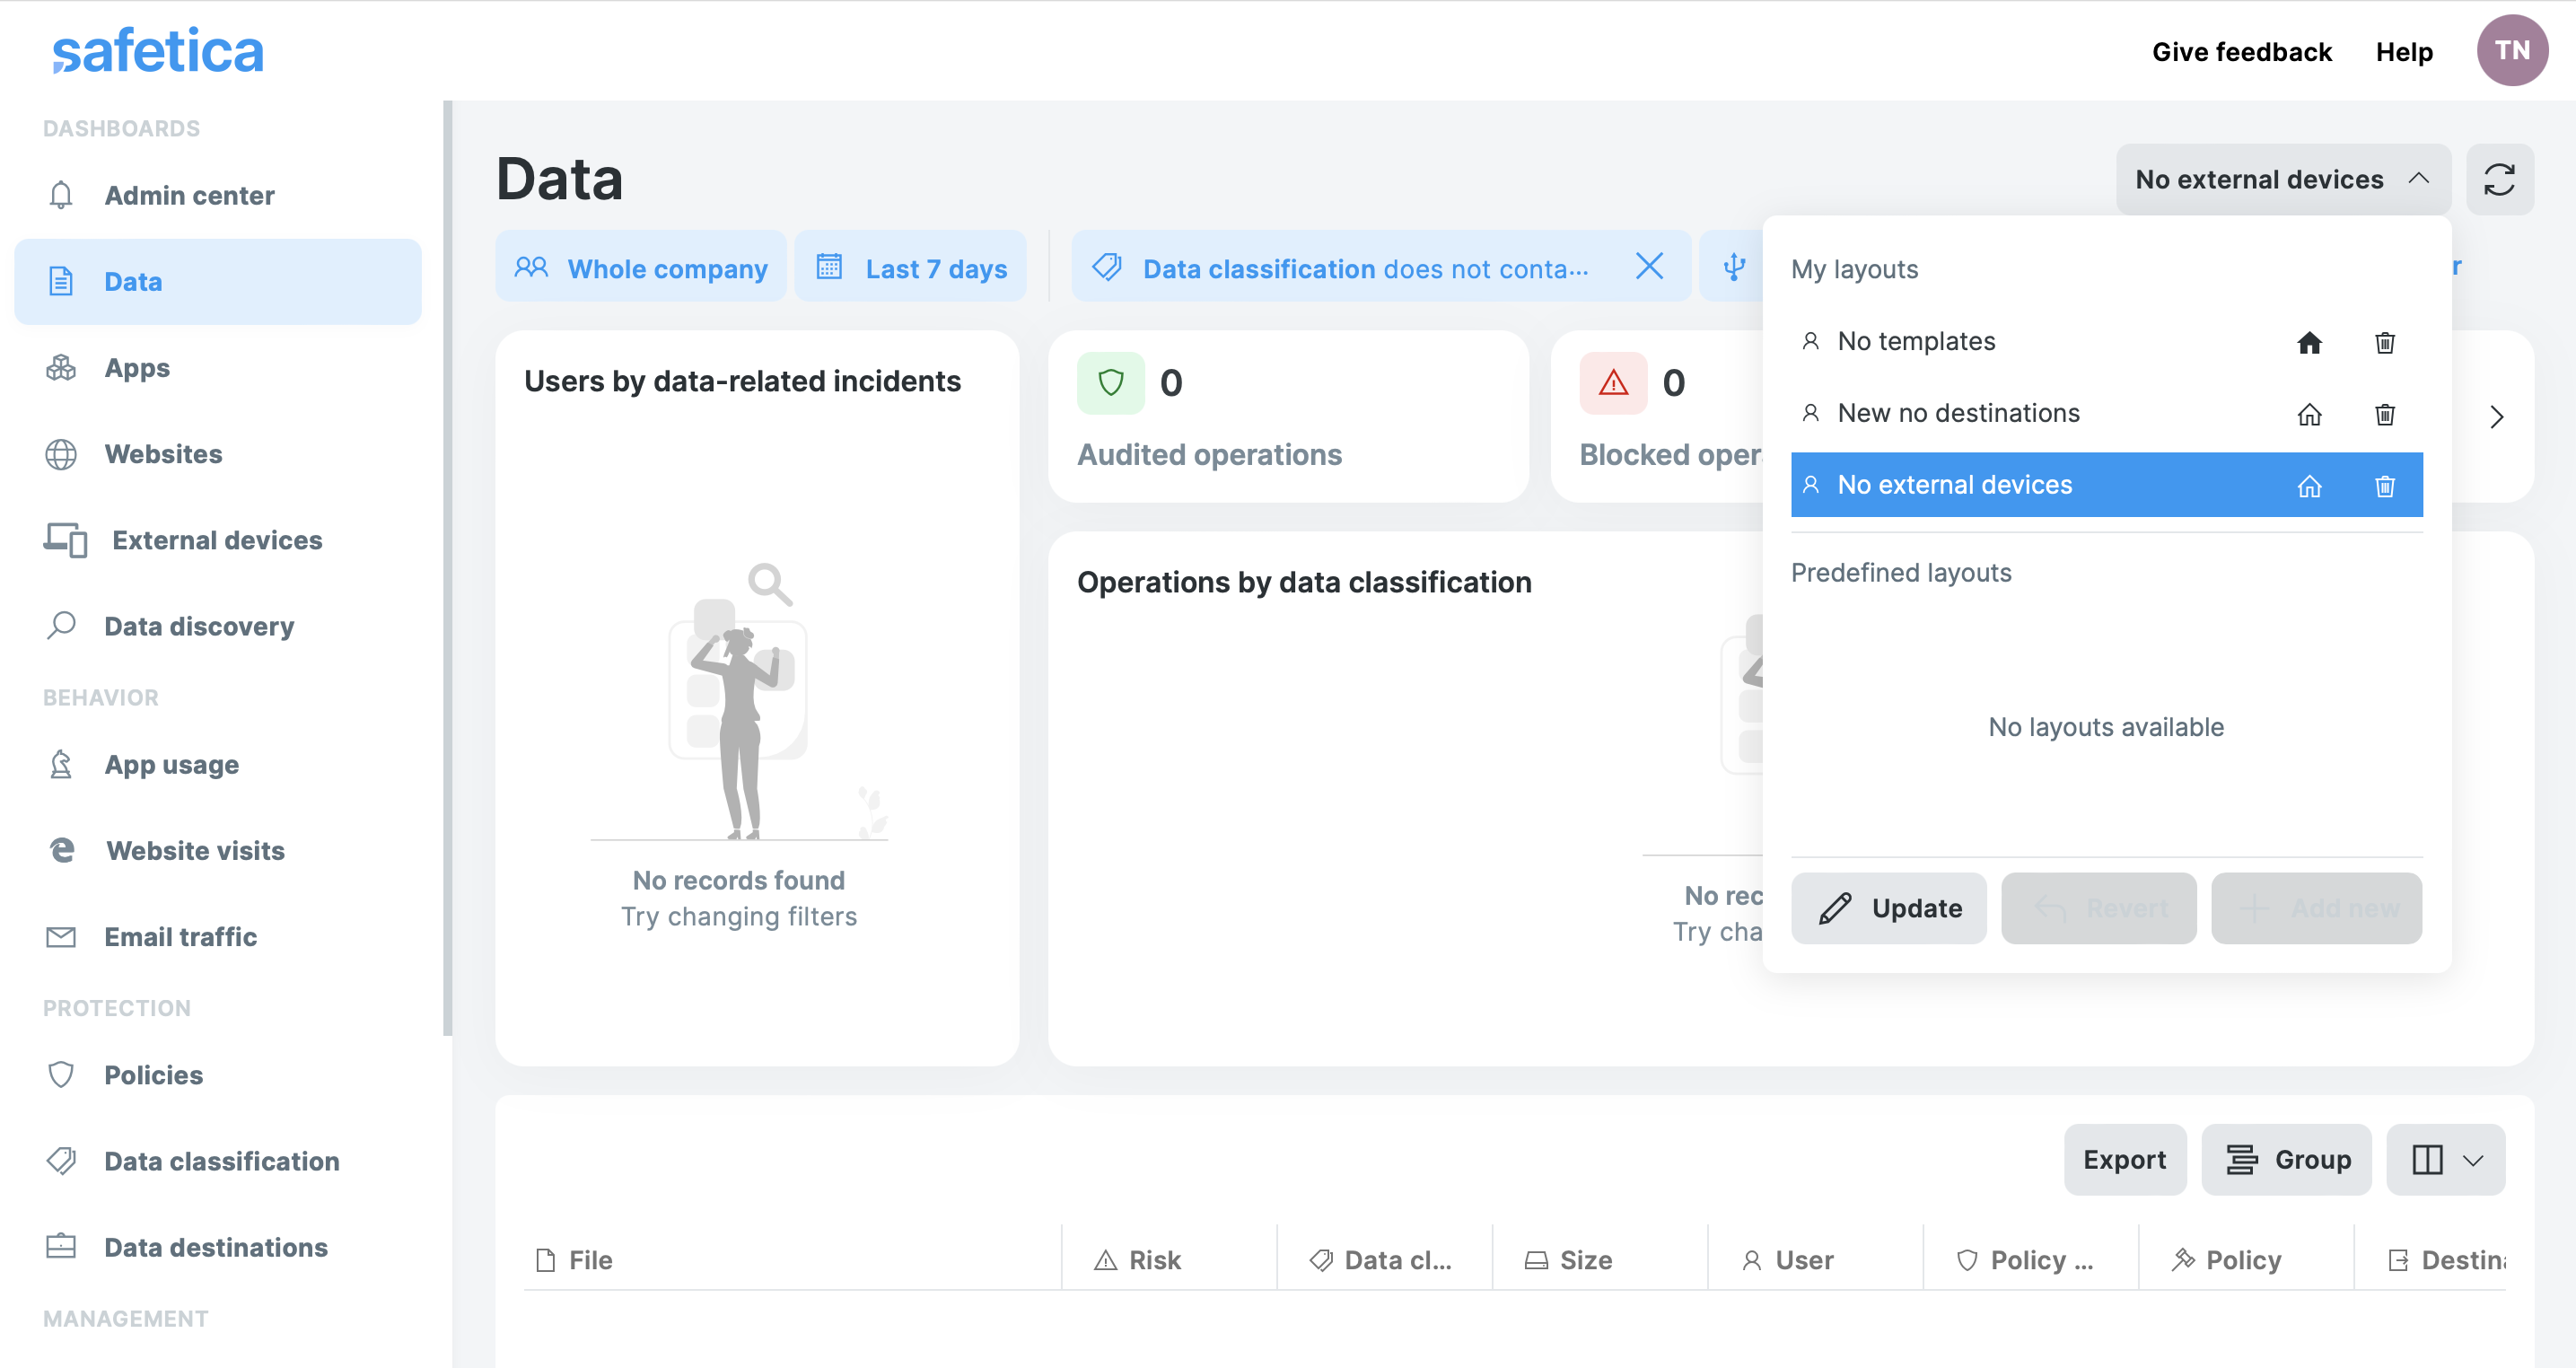Click the Policies shield icon
2576x1368 pixels.
point(61,1074)
